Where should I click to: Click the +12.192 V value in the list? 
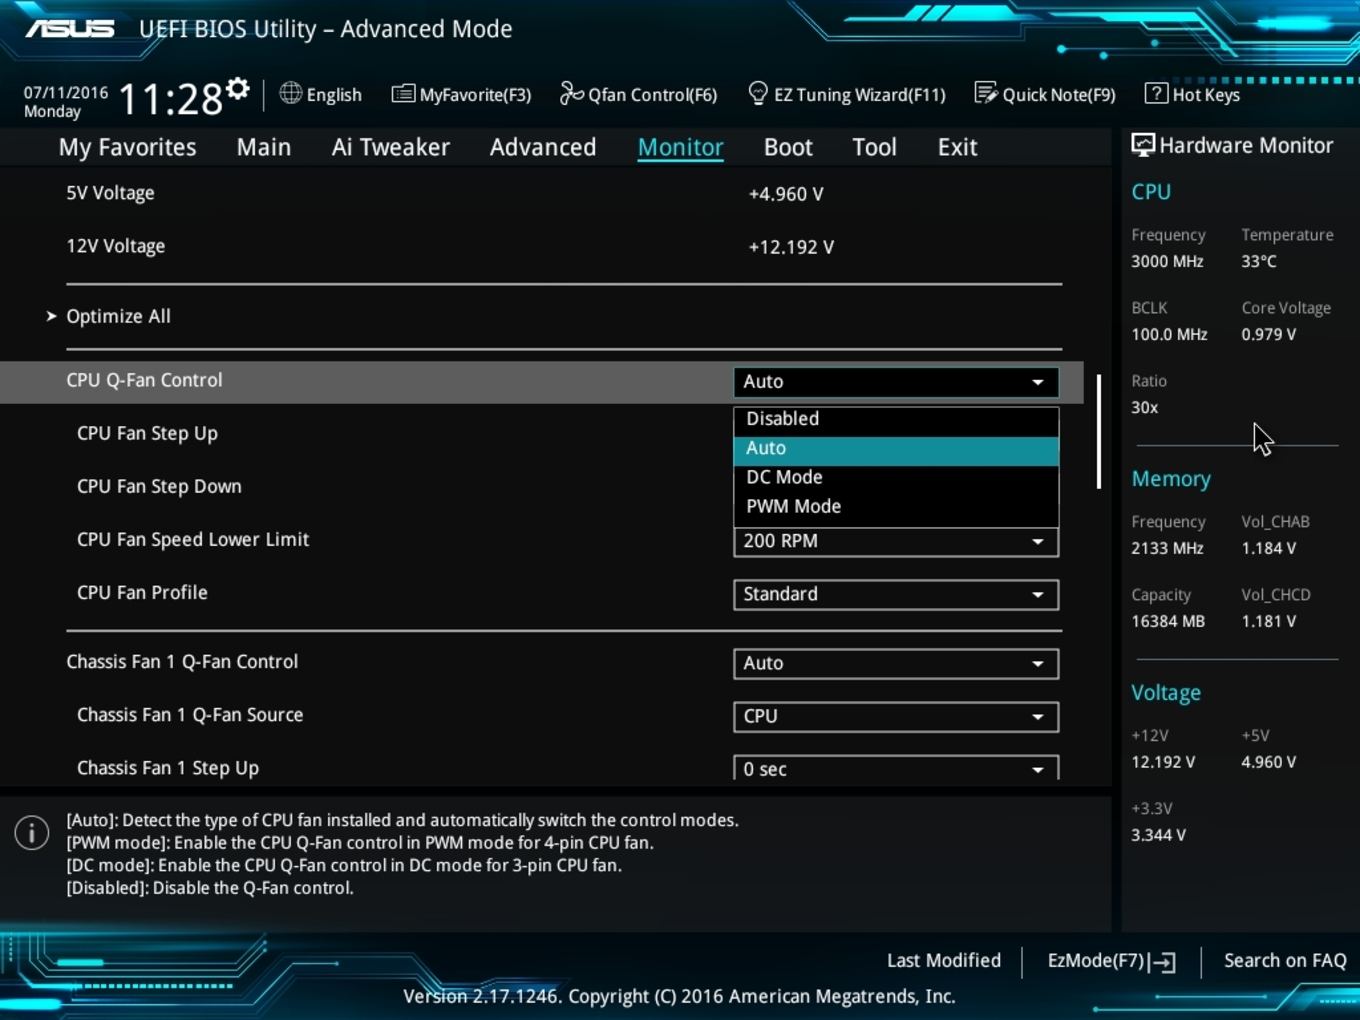point(791,247)
